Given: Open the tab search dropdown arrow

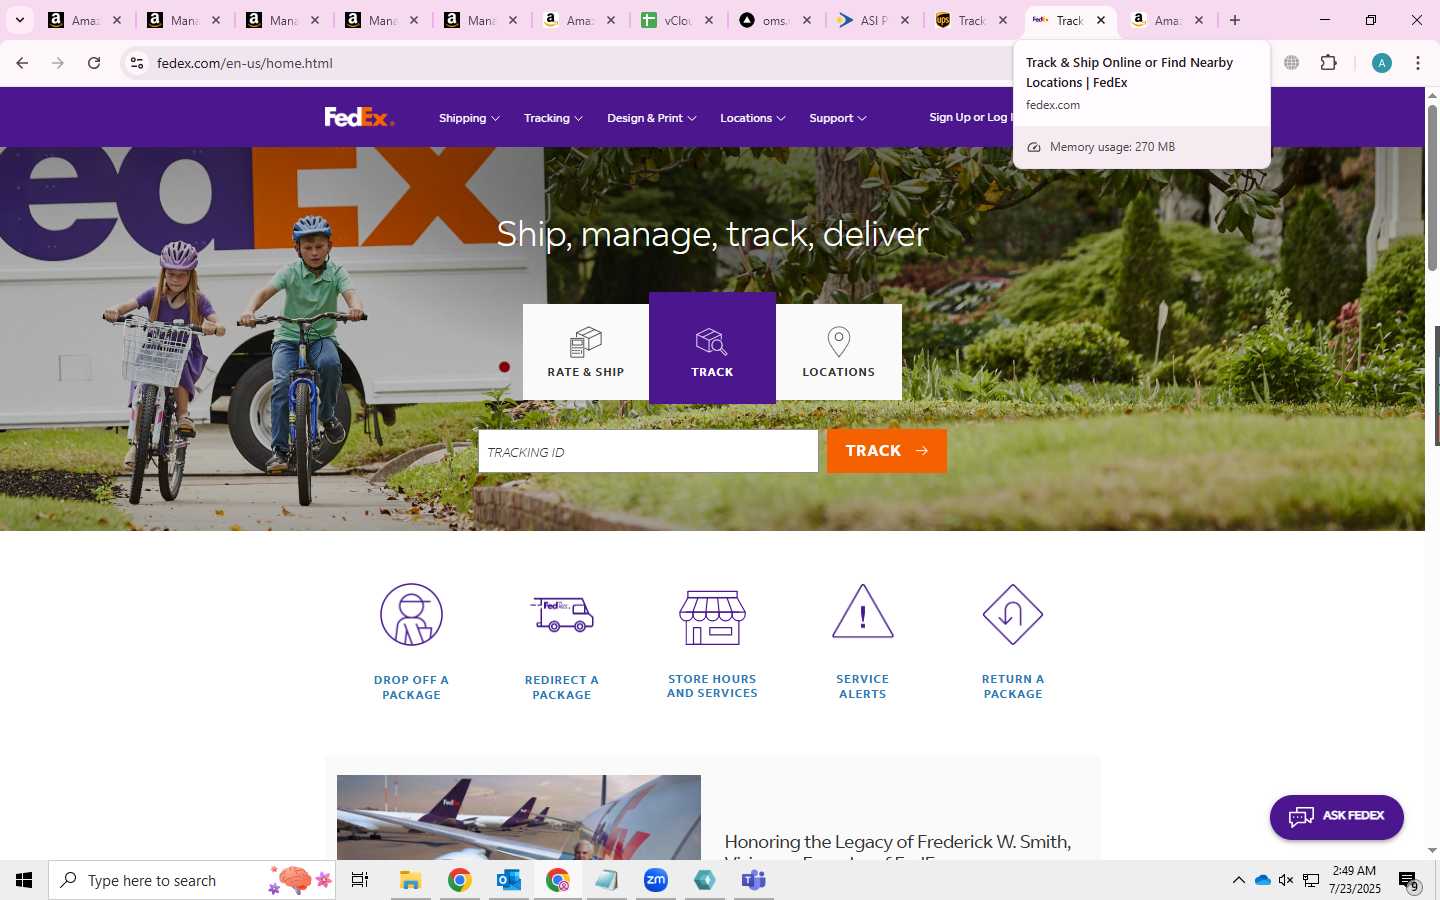Looking at the screenshot, I should pos(19,20).
